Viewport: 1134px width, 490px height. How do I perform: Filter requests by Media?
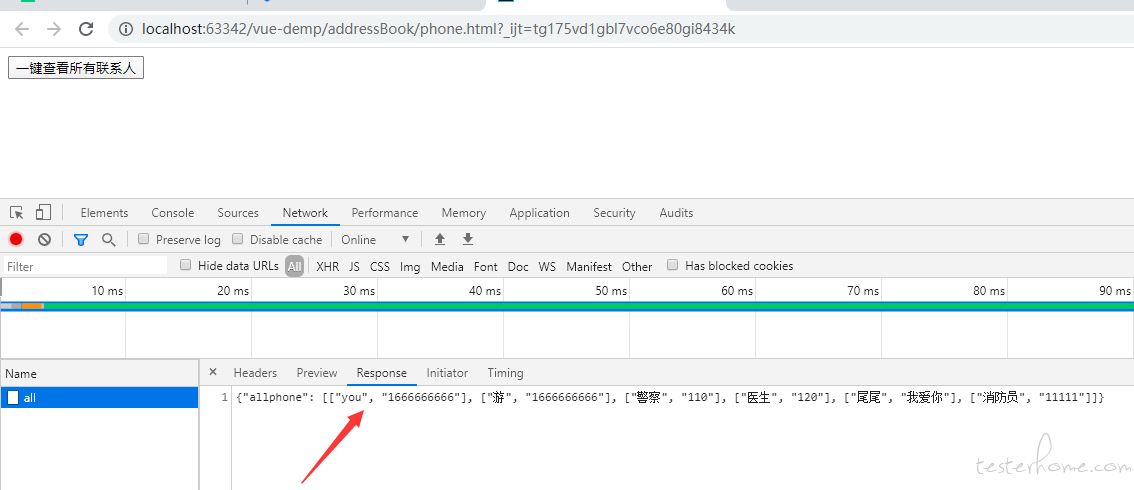447,266
